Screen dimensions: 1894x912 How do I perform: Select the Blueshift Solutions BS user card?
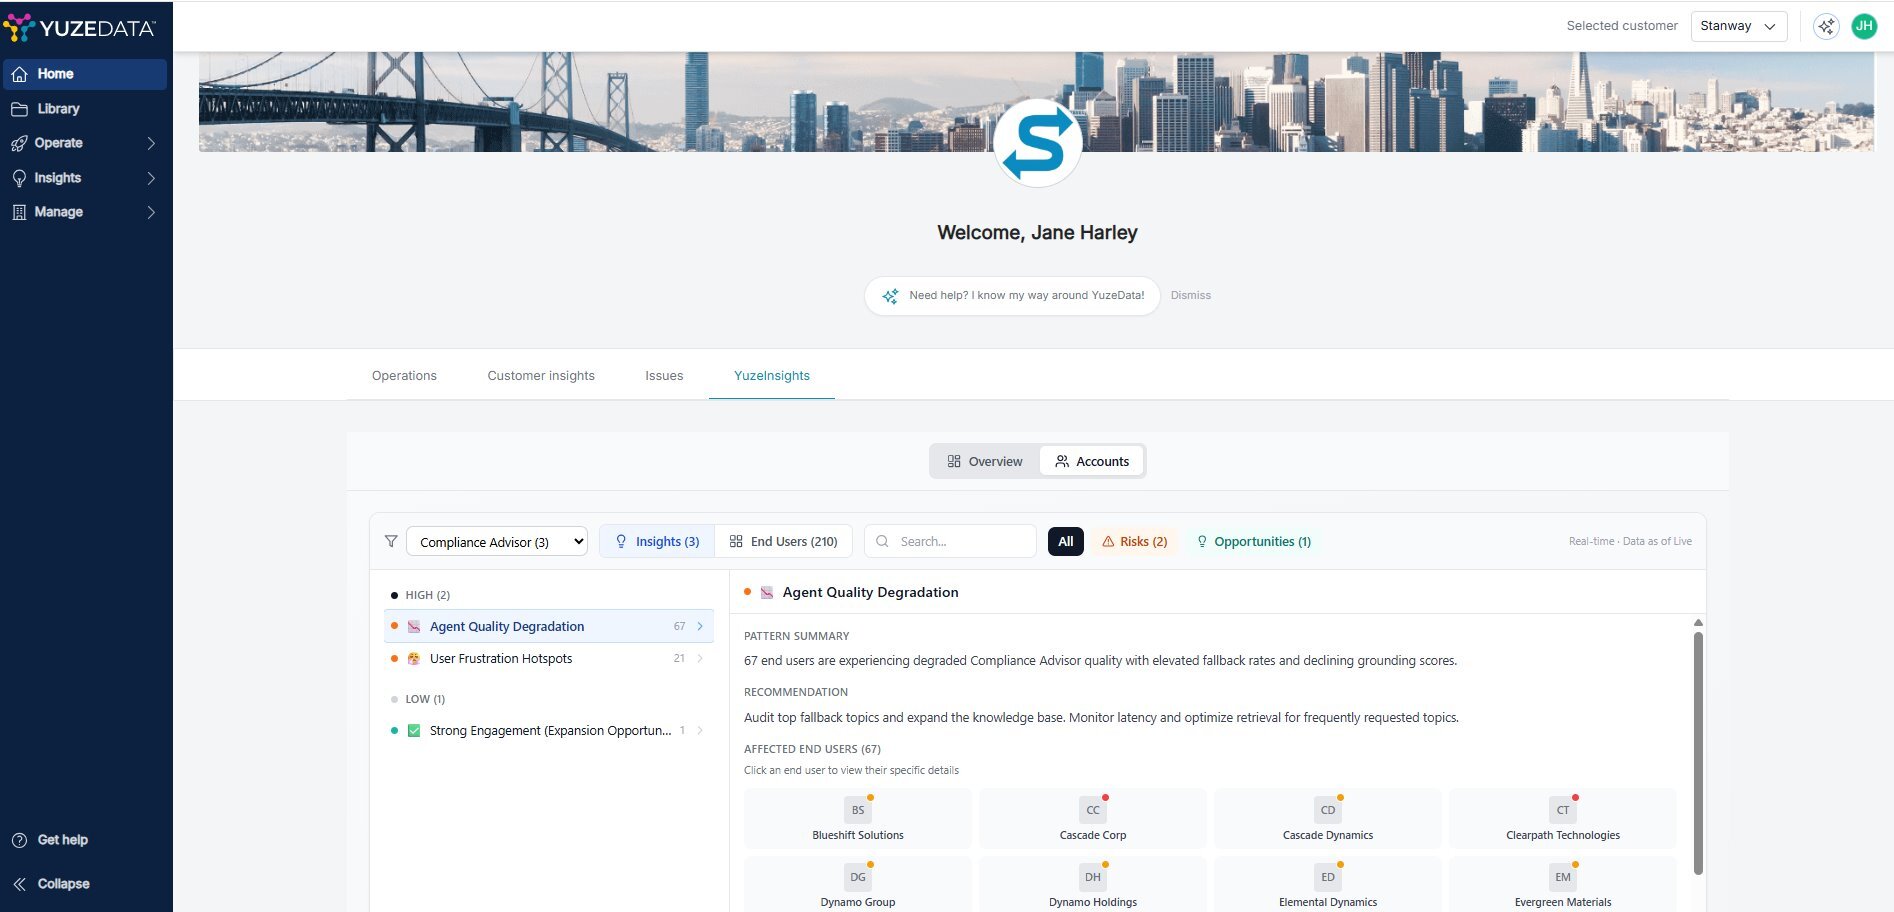[857, 819]
